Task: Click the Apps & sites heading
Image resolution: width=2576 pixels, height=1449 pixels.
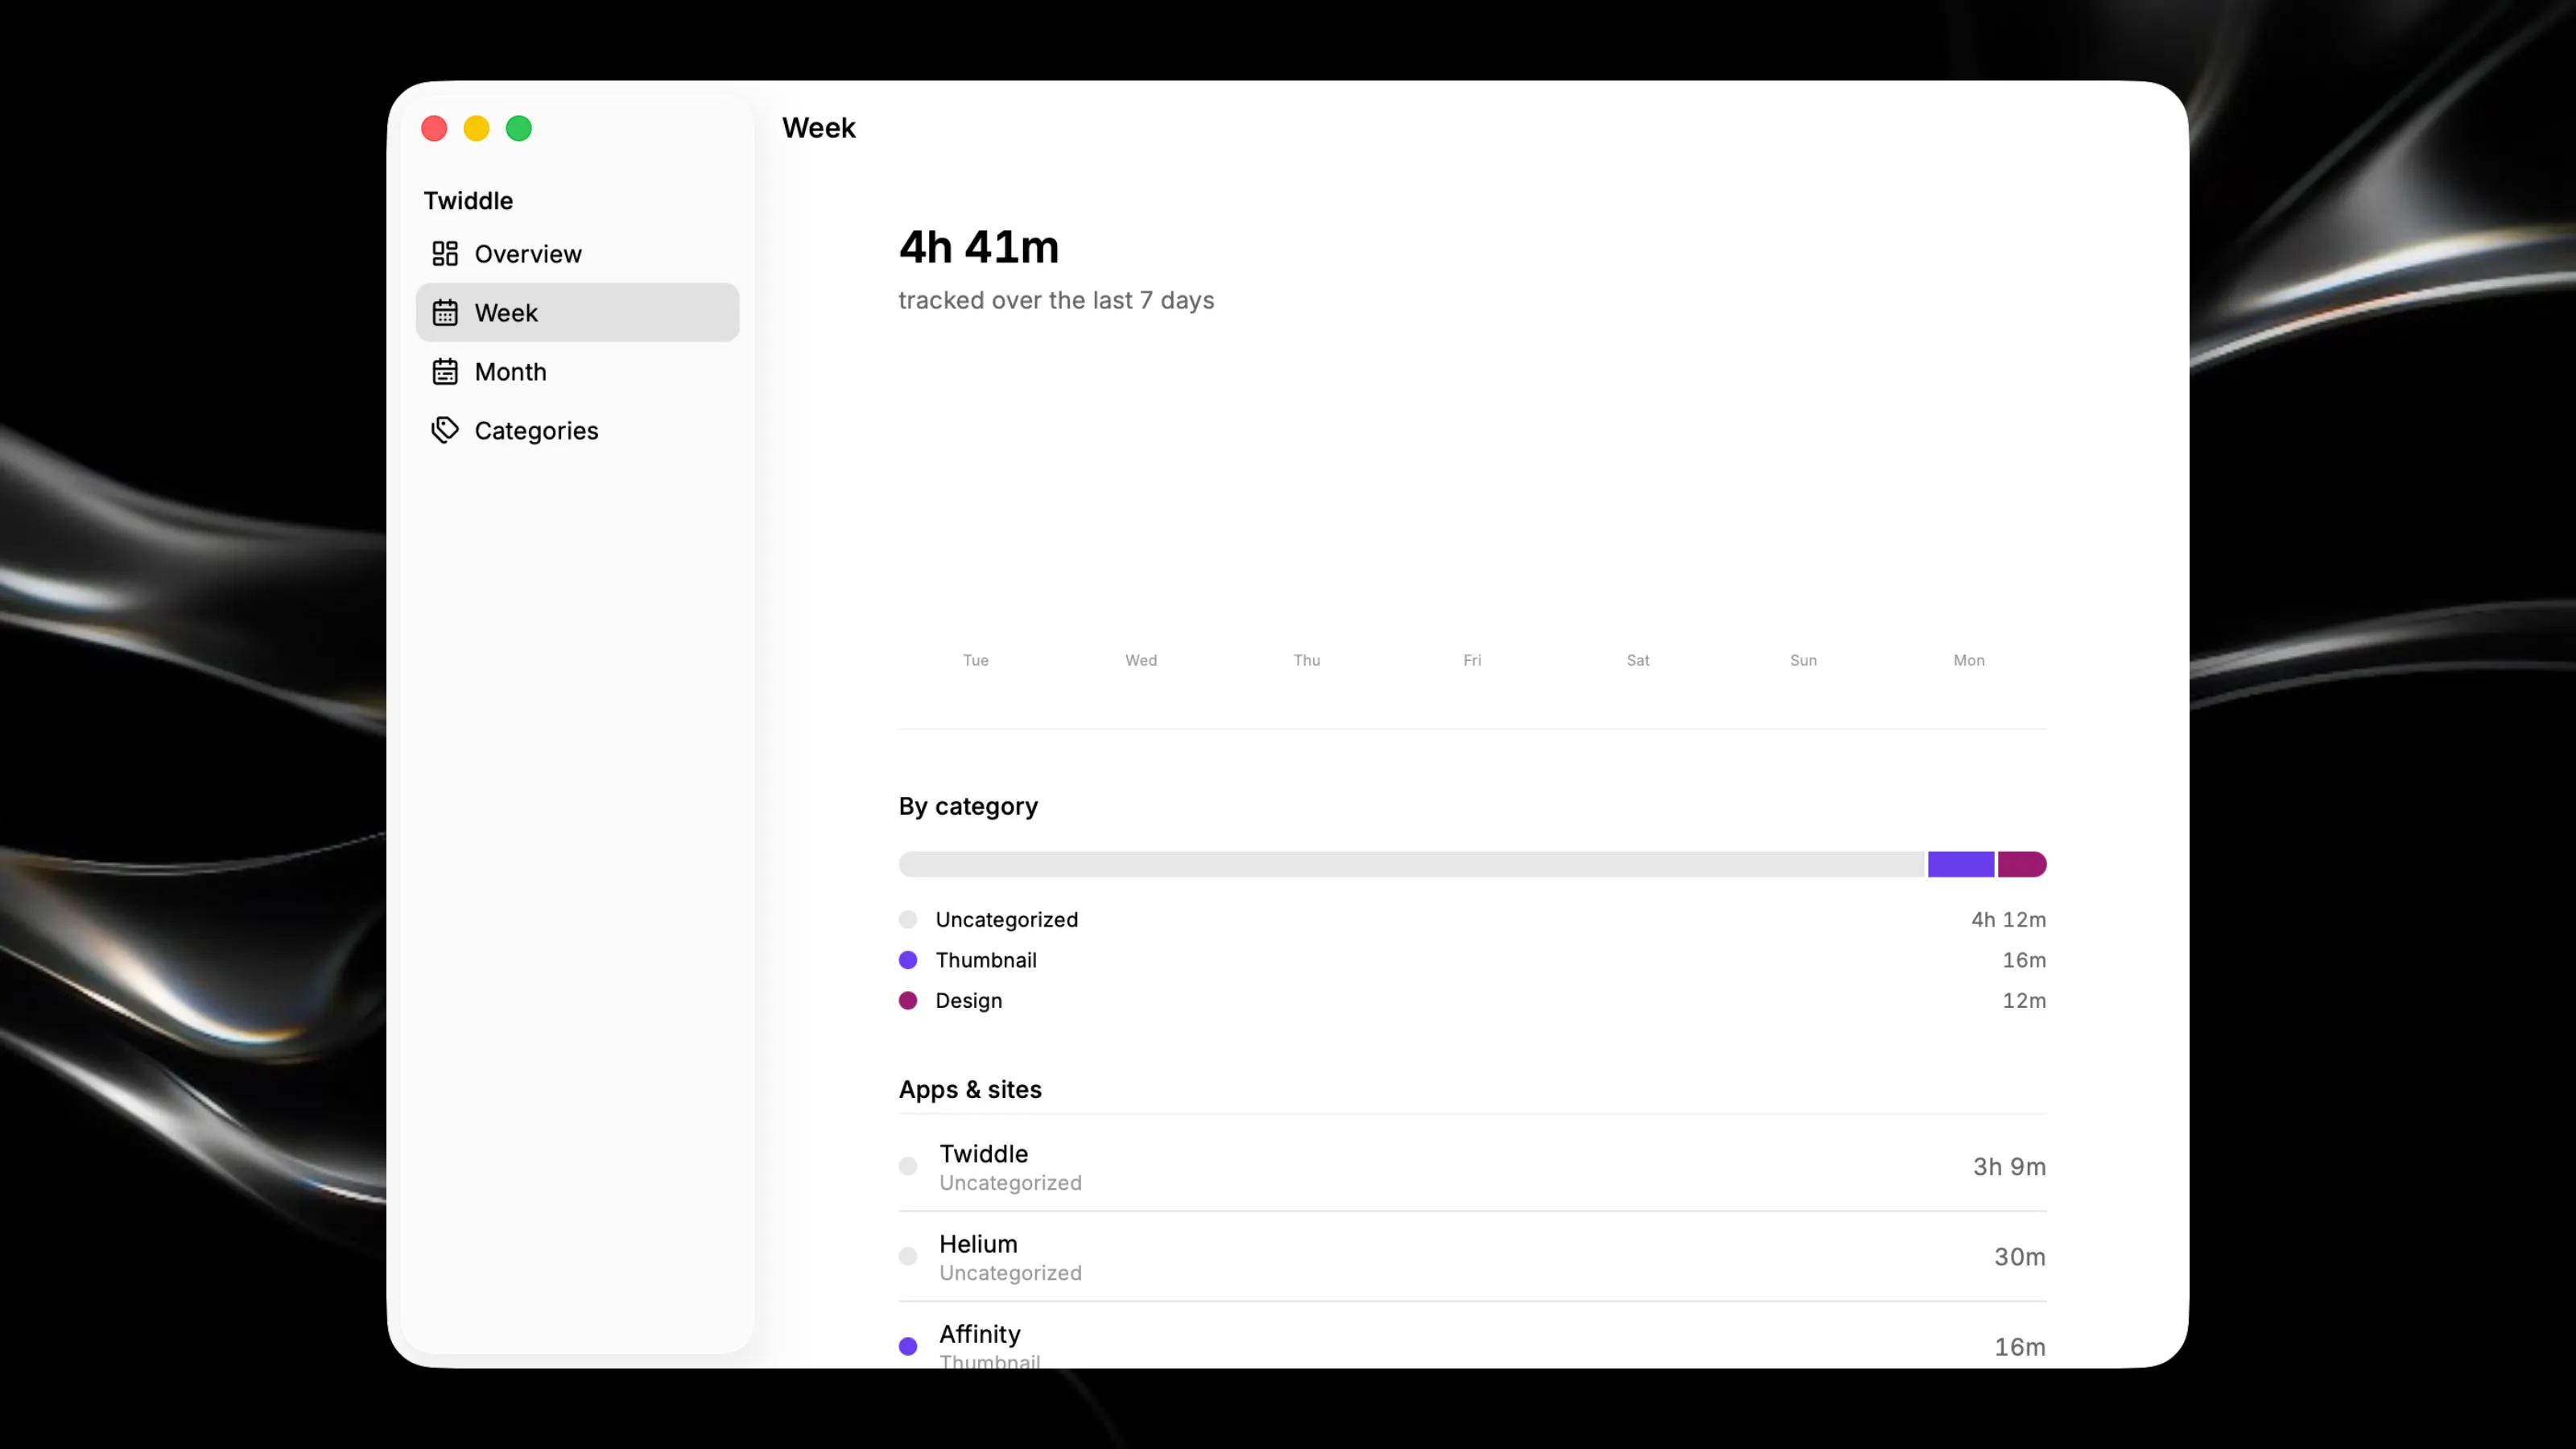Action: 970,1090
